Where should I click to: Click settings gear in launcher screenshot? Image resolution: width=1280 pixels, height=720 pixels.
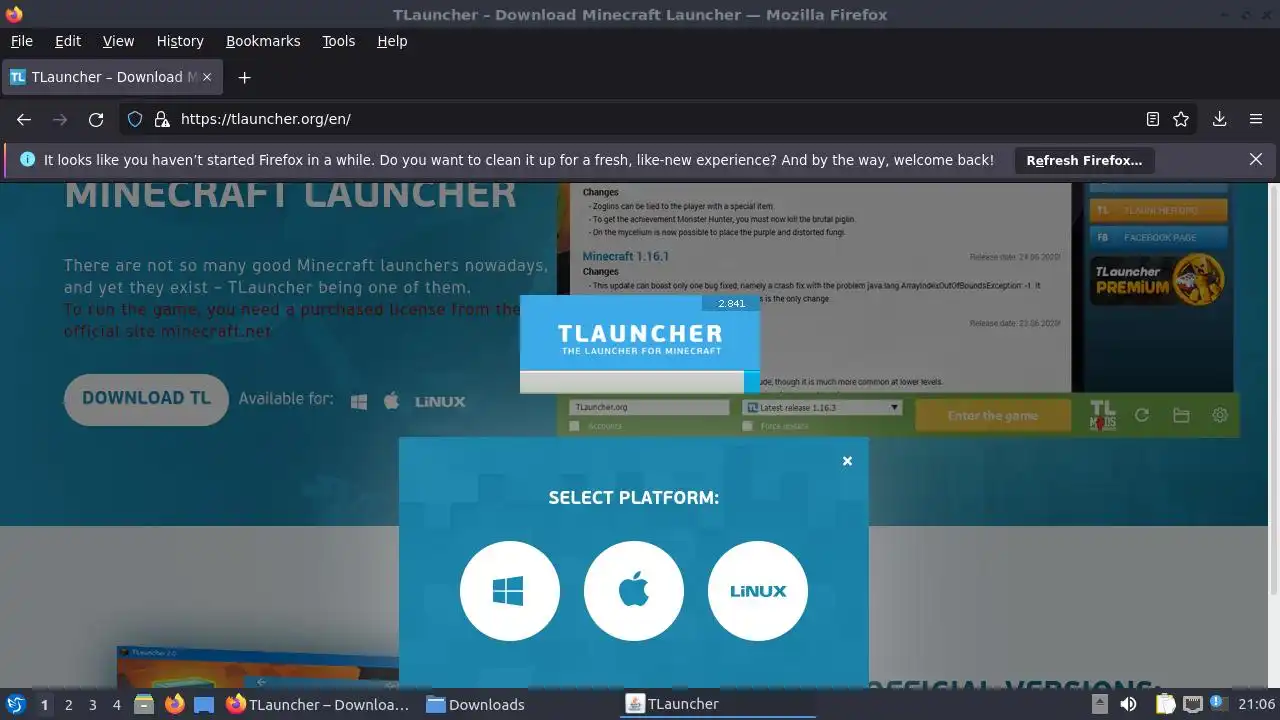[x=1220, y=415]
